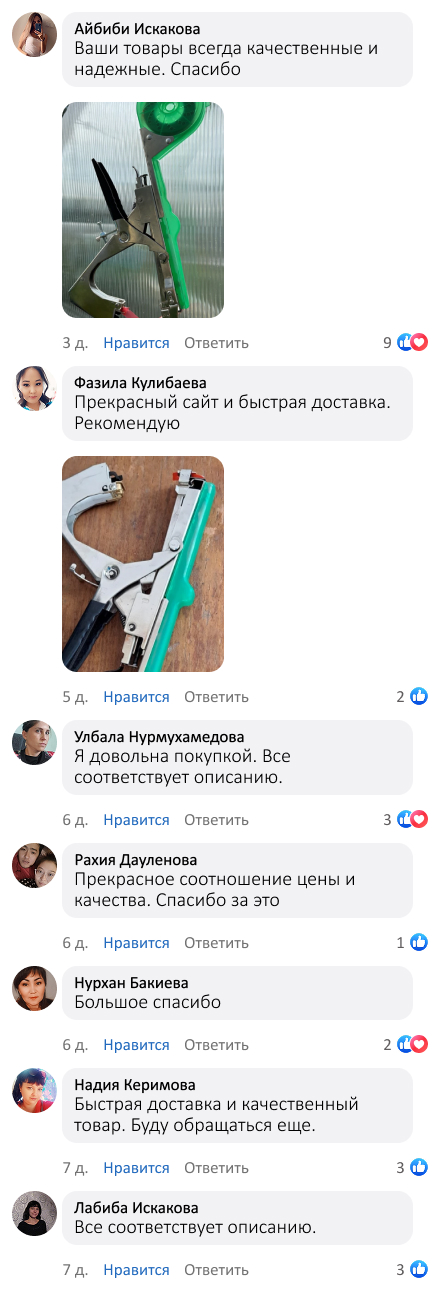440x1293 pixels.
Task: Open Лабиба Искакова's profile avatar
Action: [x=34, y=1213]
